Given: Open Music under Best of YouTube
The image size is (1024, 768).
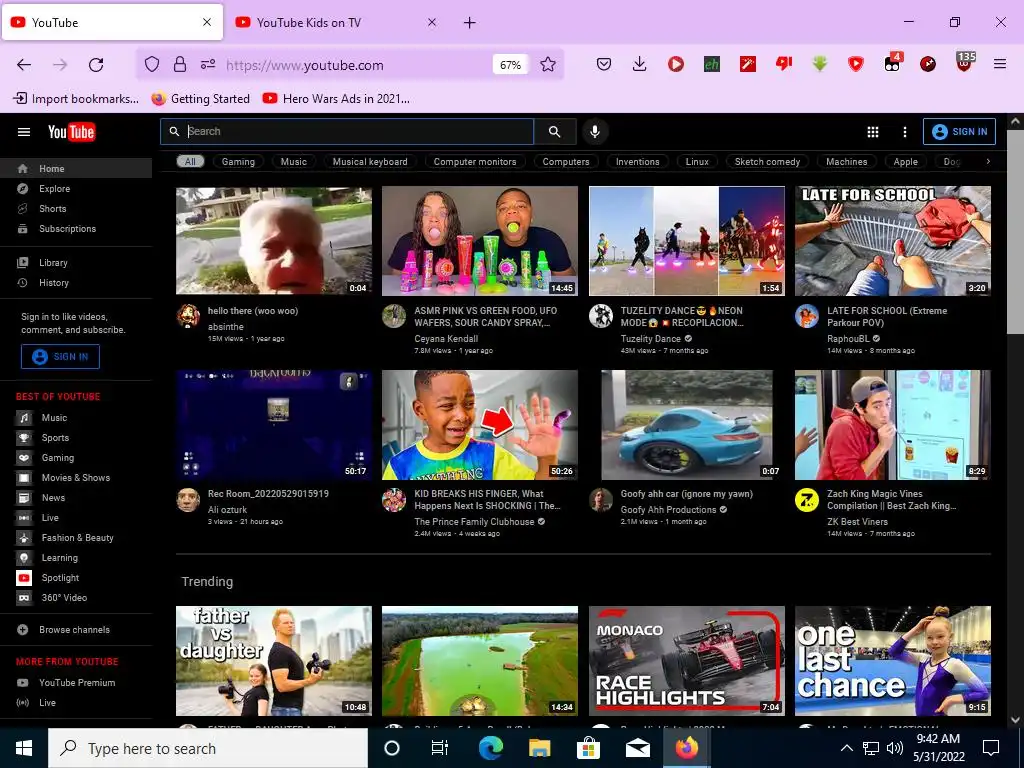Looking at the screenshot, I should (76, 418).
